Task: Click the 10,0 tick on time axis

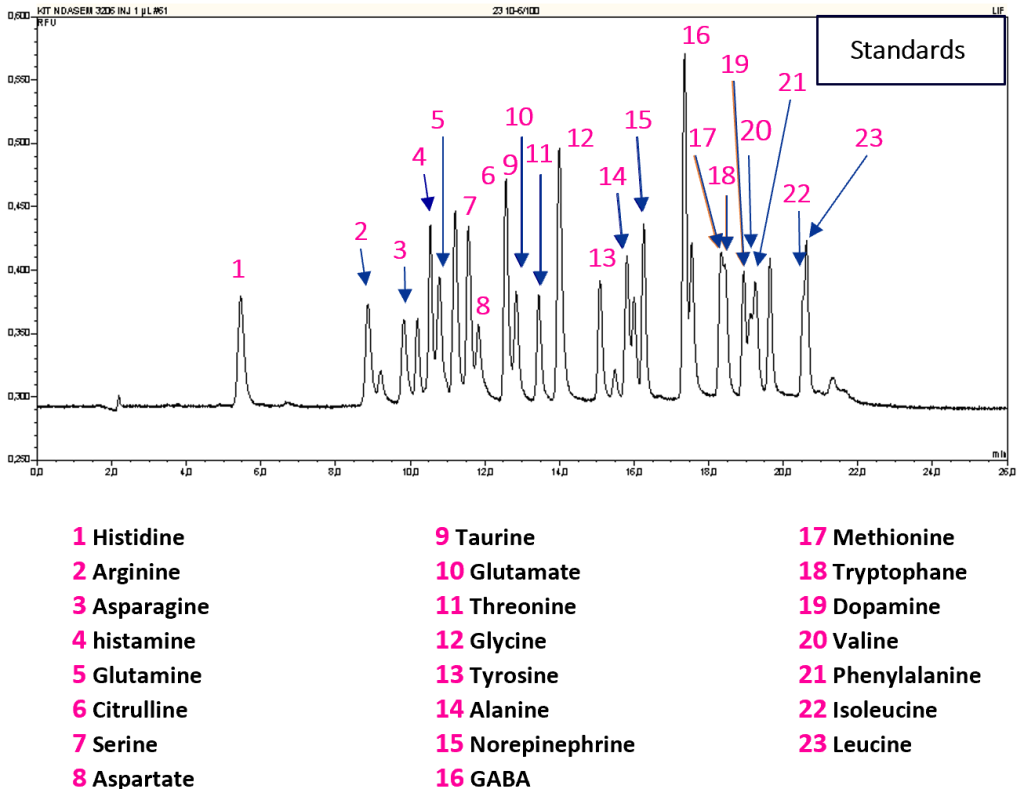Action: coord(410,472)
